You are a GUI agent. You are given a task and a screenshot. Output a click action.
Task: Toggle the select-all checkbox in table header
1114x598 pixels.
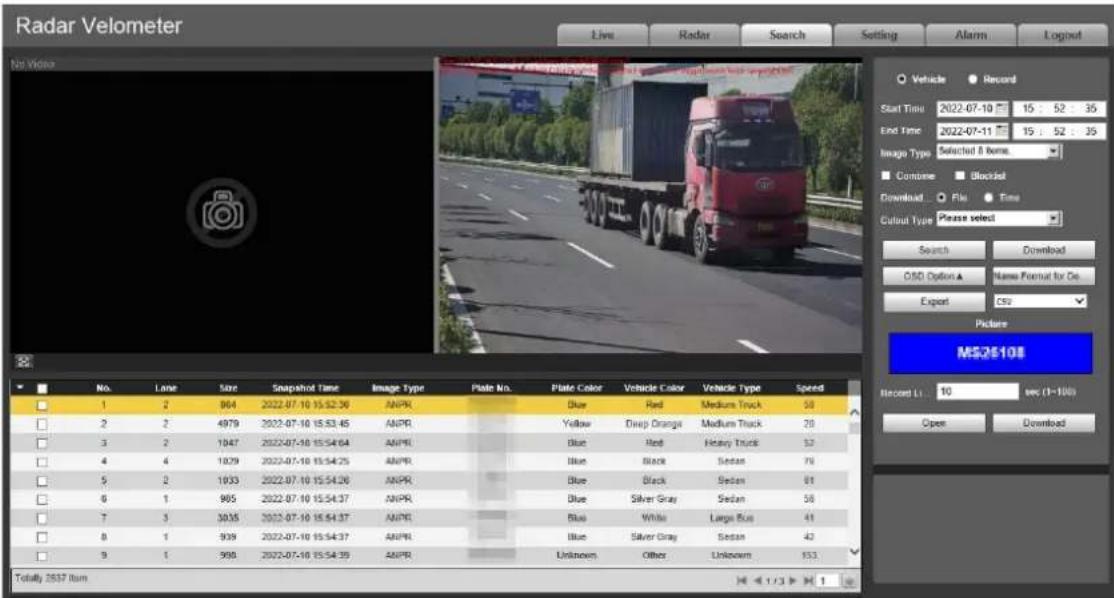point(42,388)
